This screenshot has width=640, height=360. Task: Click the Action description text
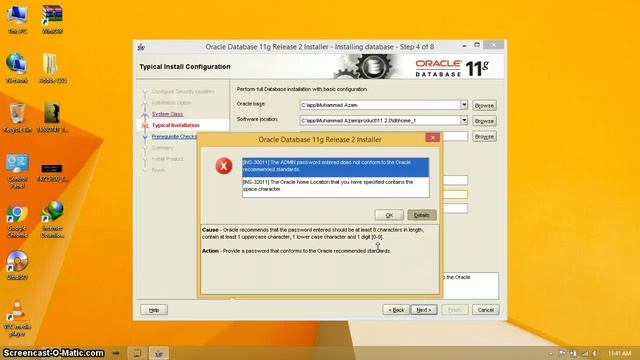point(296,251)
